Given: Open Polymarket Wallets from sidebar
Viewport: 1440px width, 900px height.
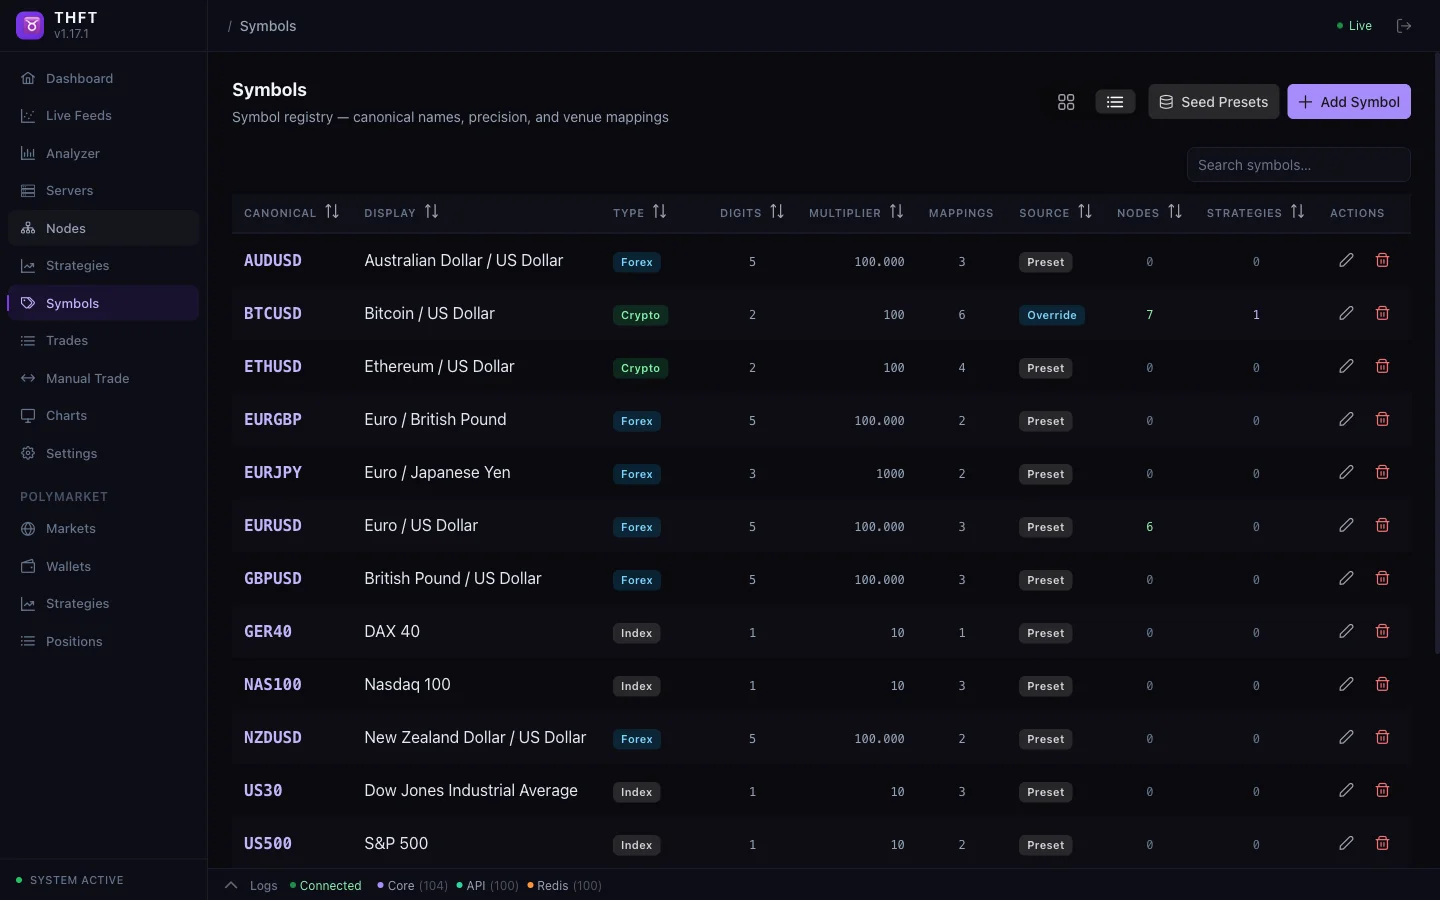Looking at the screenshot, I should (x=68, y=566).
